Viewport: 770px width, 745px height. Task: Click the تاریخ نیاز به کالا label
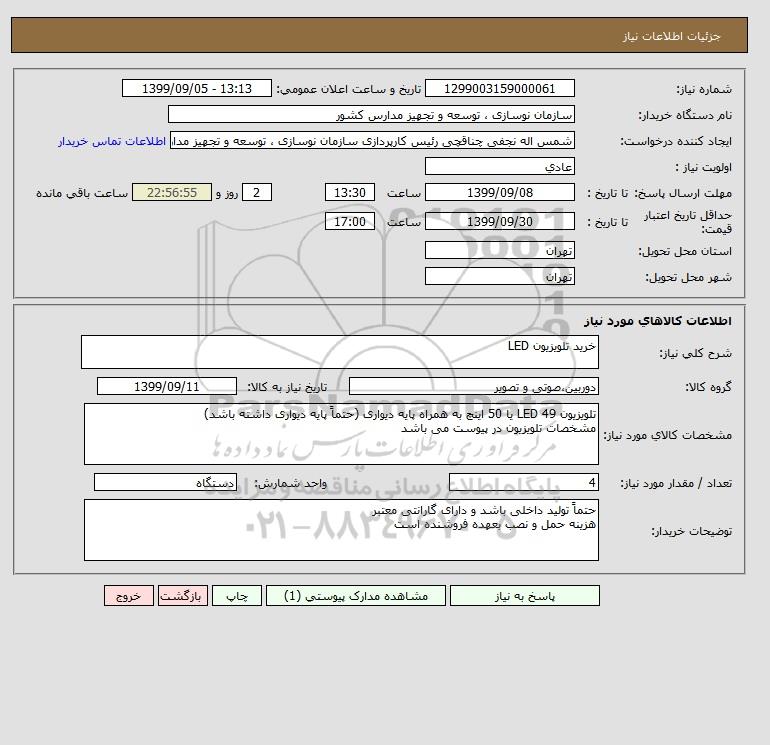[x=287, y=387]
